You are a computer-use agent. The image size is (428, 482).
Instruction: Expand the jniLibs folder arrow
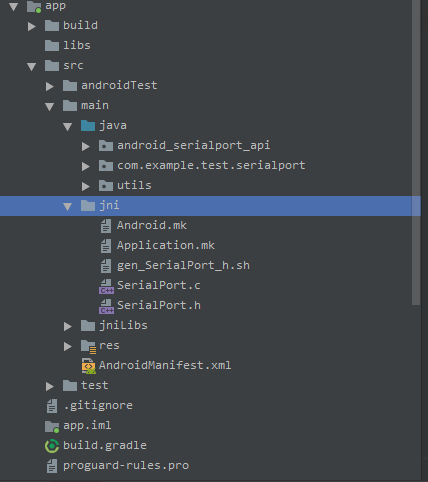point(68,326)
